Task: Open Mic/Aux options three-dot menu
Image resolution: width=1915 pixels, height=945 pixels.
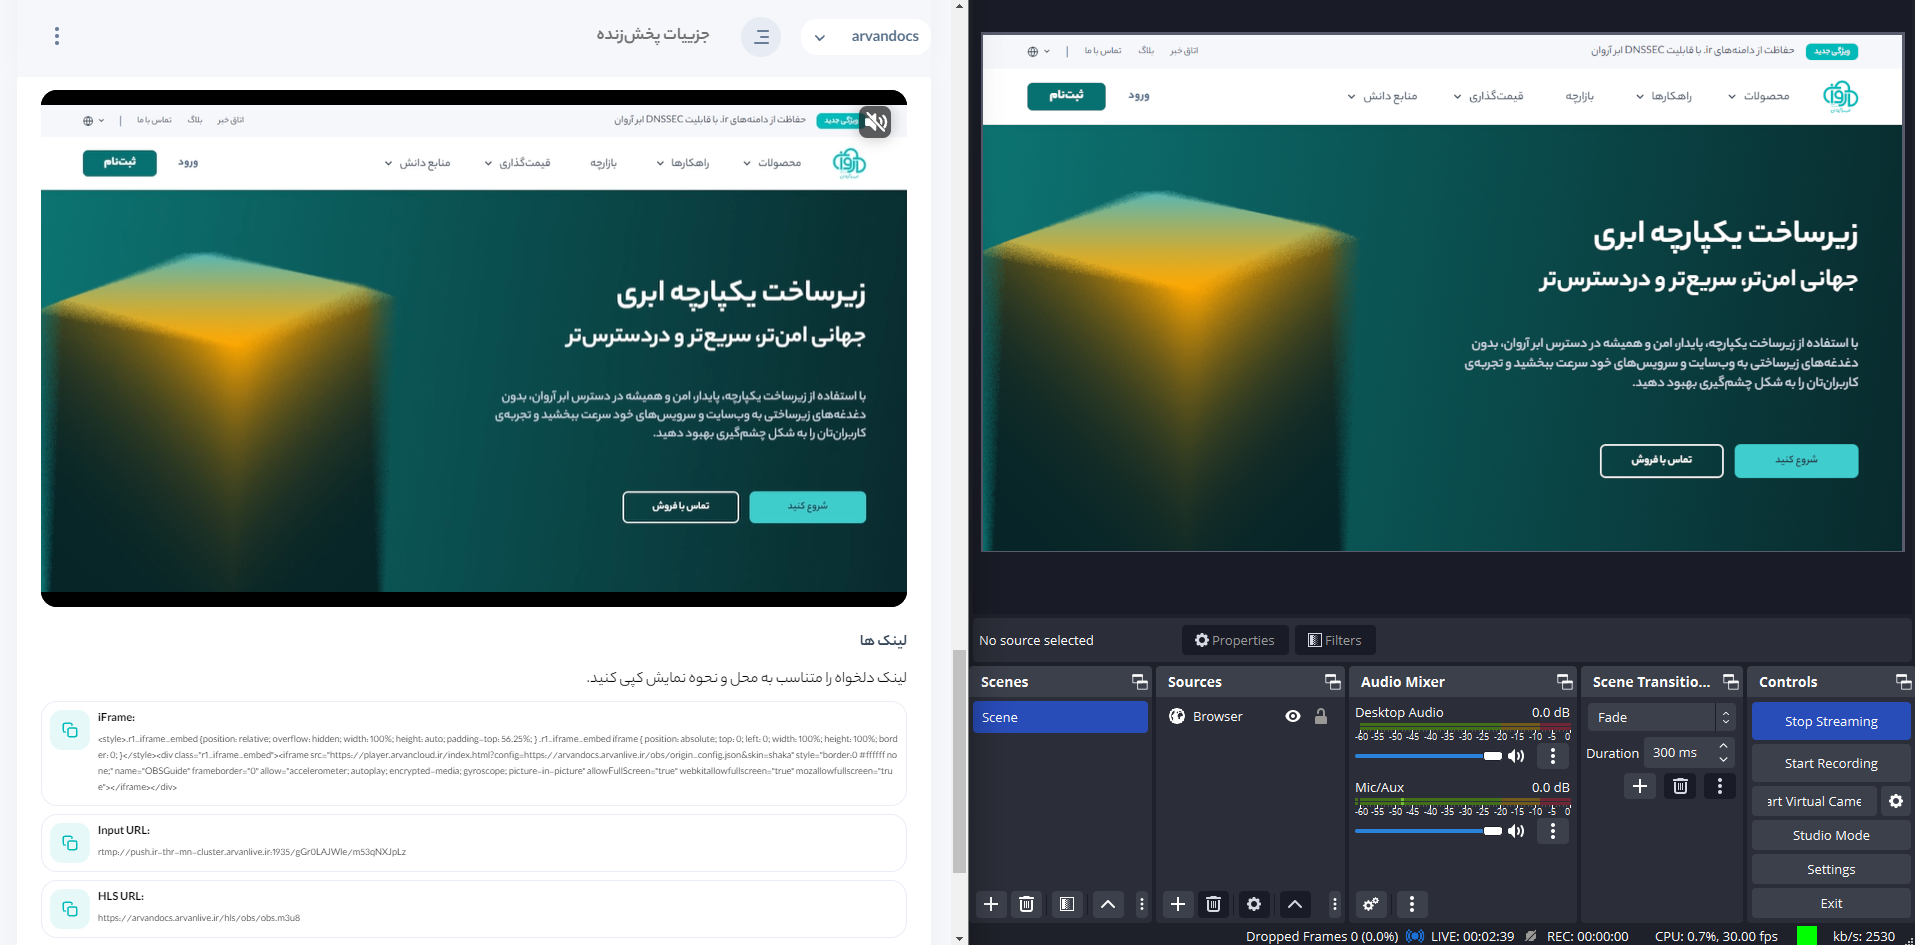Action: (x=1552, y=831)
